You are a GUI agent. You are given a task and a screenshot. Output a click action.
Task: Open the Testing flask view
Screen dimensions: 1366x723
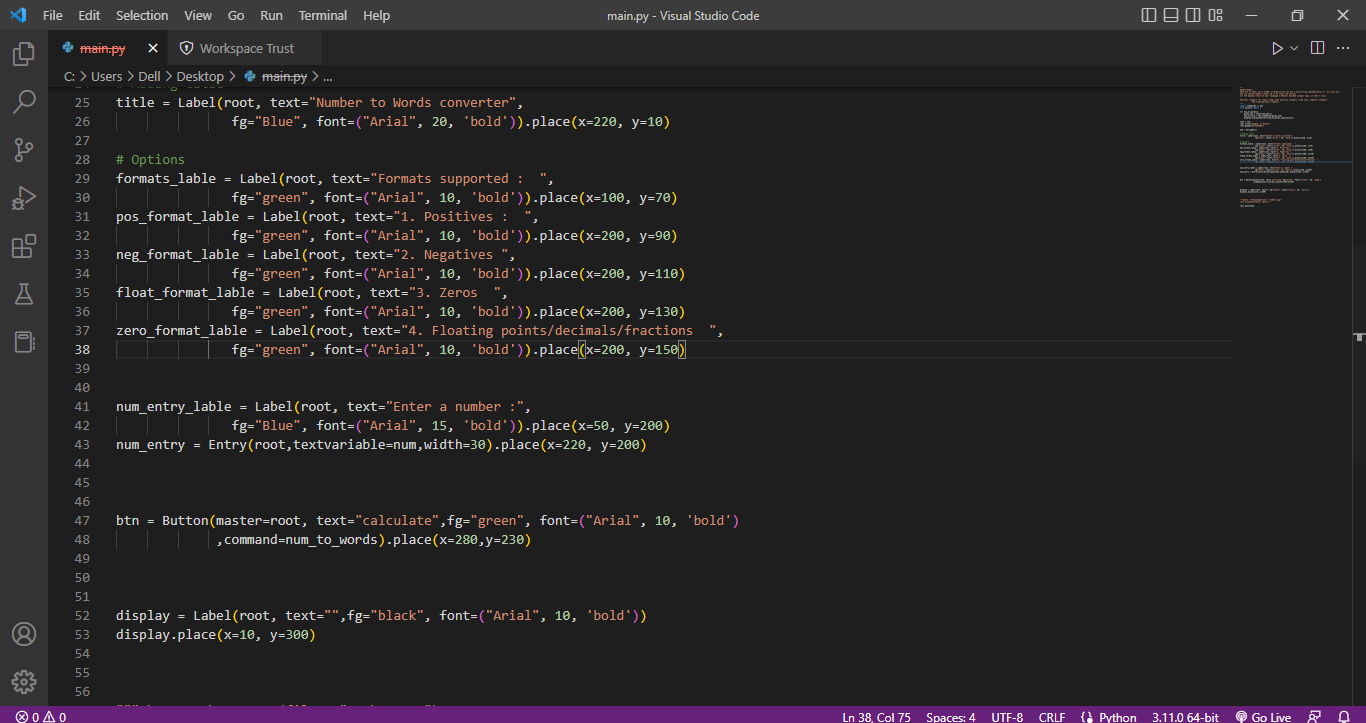24,294
